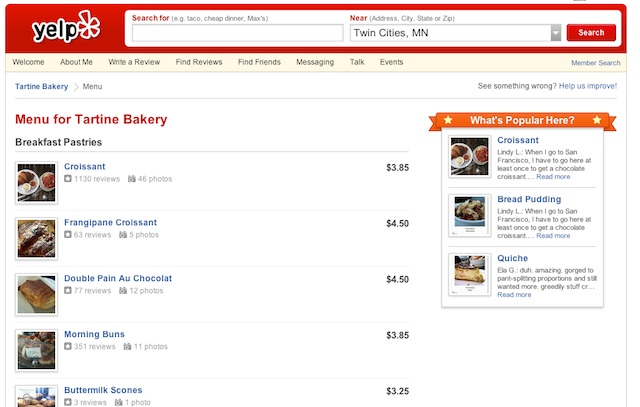Screen dimensions: 640x407
Task: Click the reviews icon beside 63 reviews
Action: [68, 235]
